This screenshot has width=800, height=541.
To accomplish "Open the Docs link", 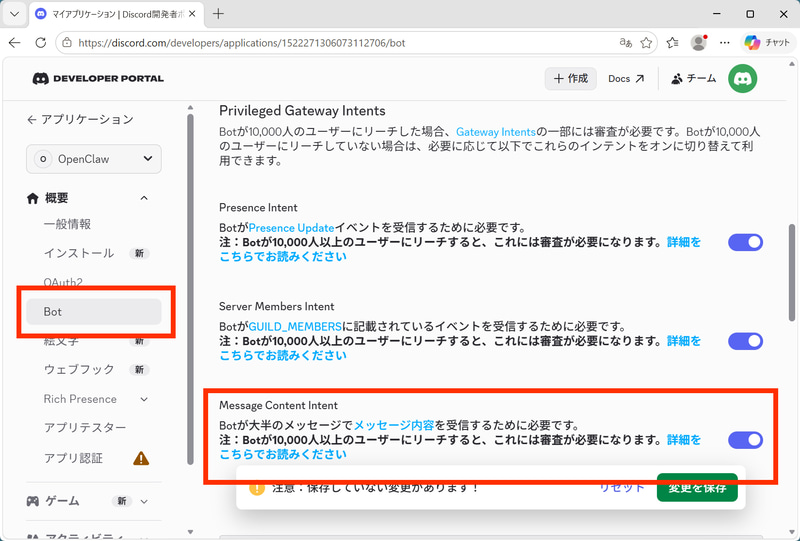I will [626, 79].
